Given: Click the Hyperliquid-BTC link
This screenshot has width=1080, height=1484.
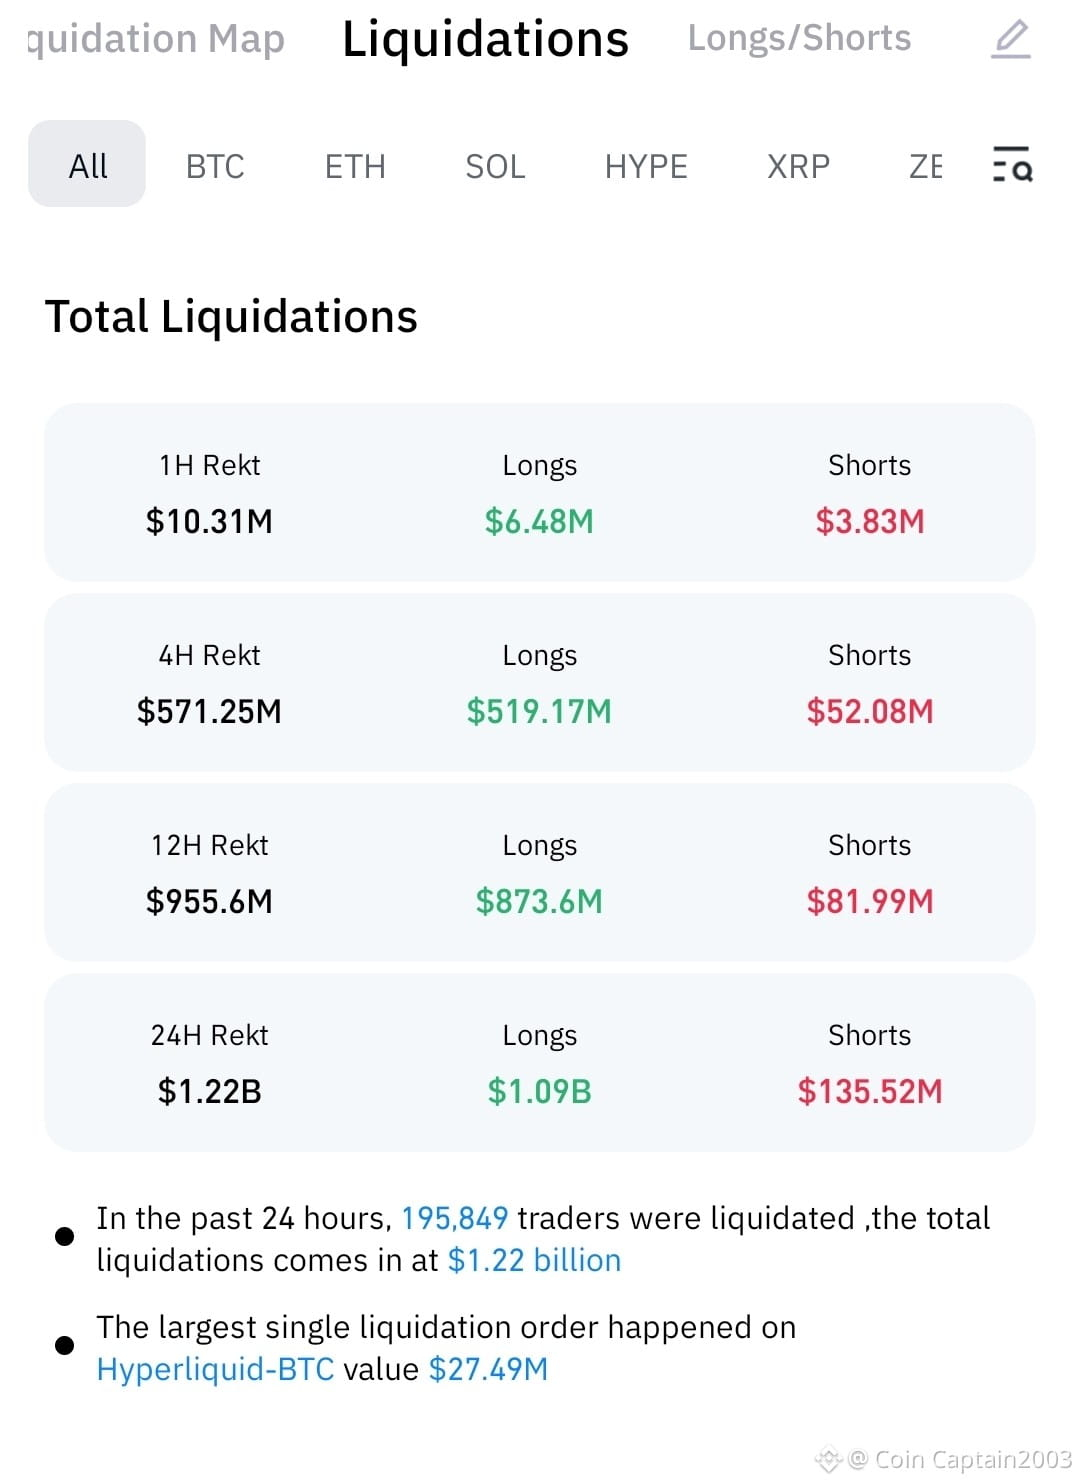Looking at the screenshot, I should coord(215,1368).
